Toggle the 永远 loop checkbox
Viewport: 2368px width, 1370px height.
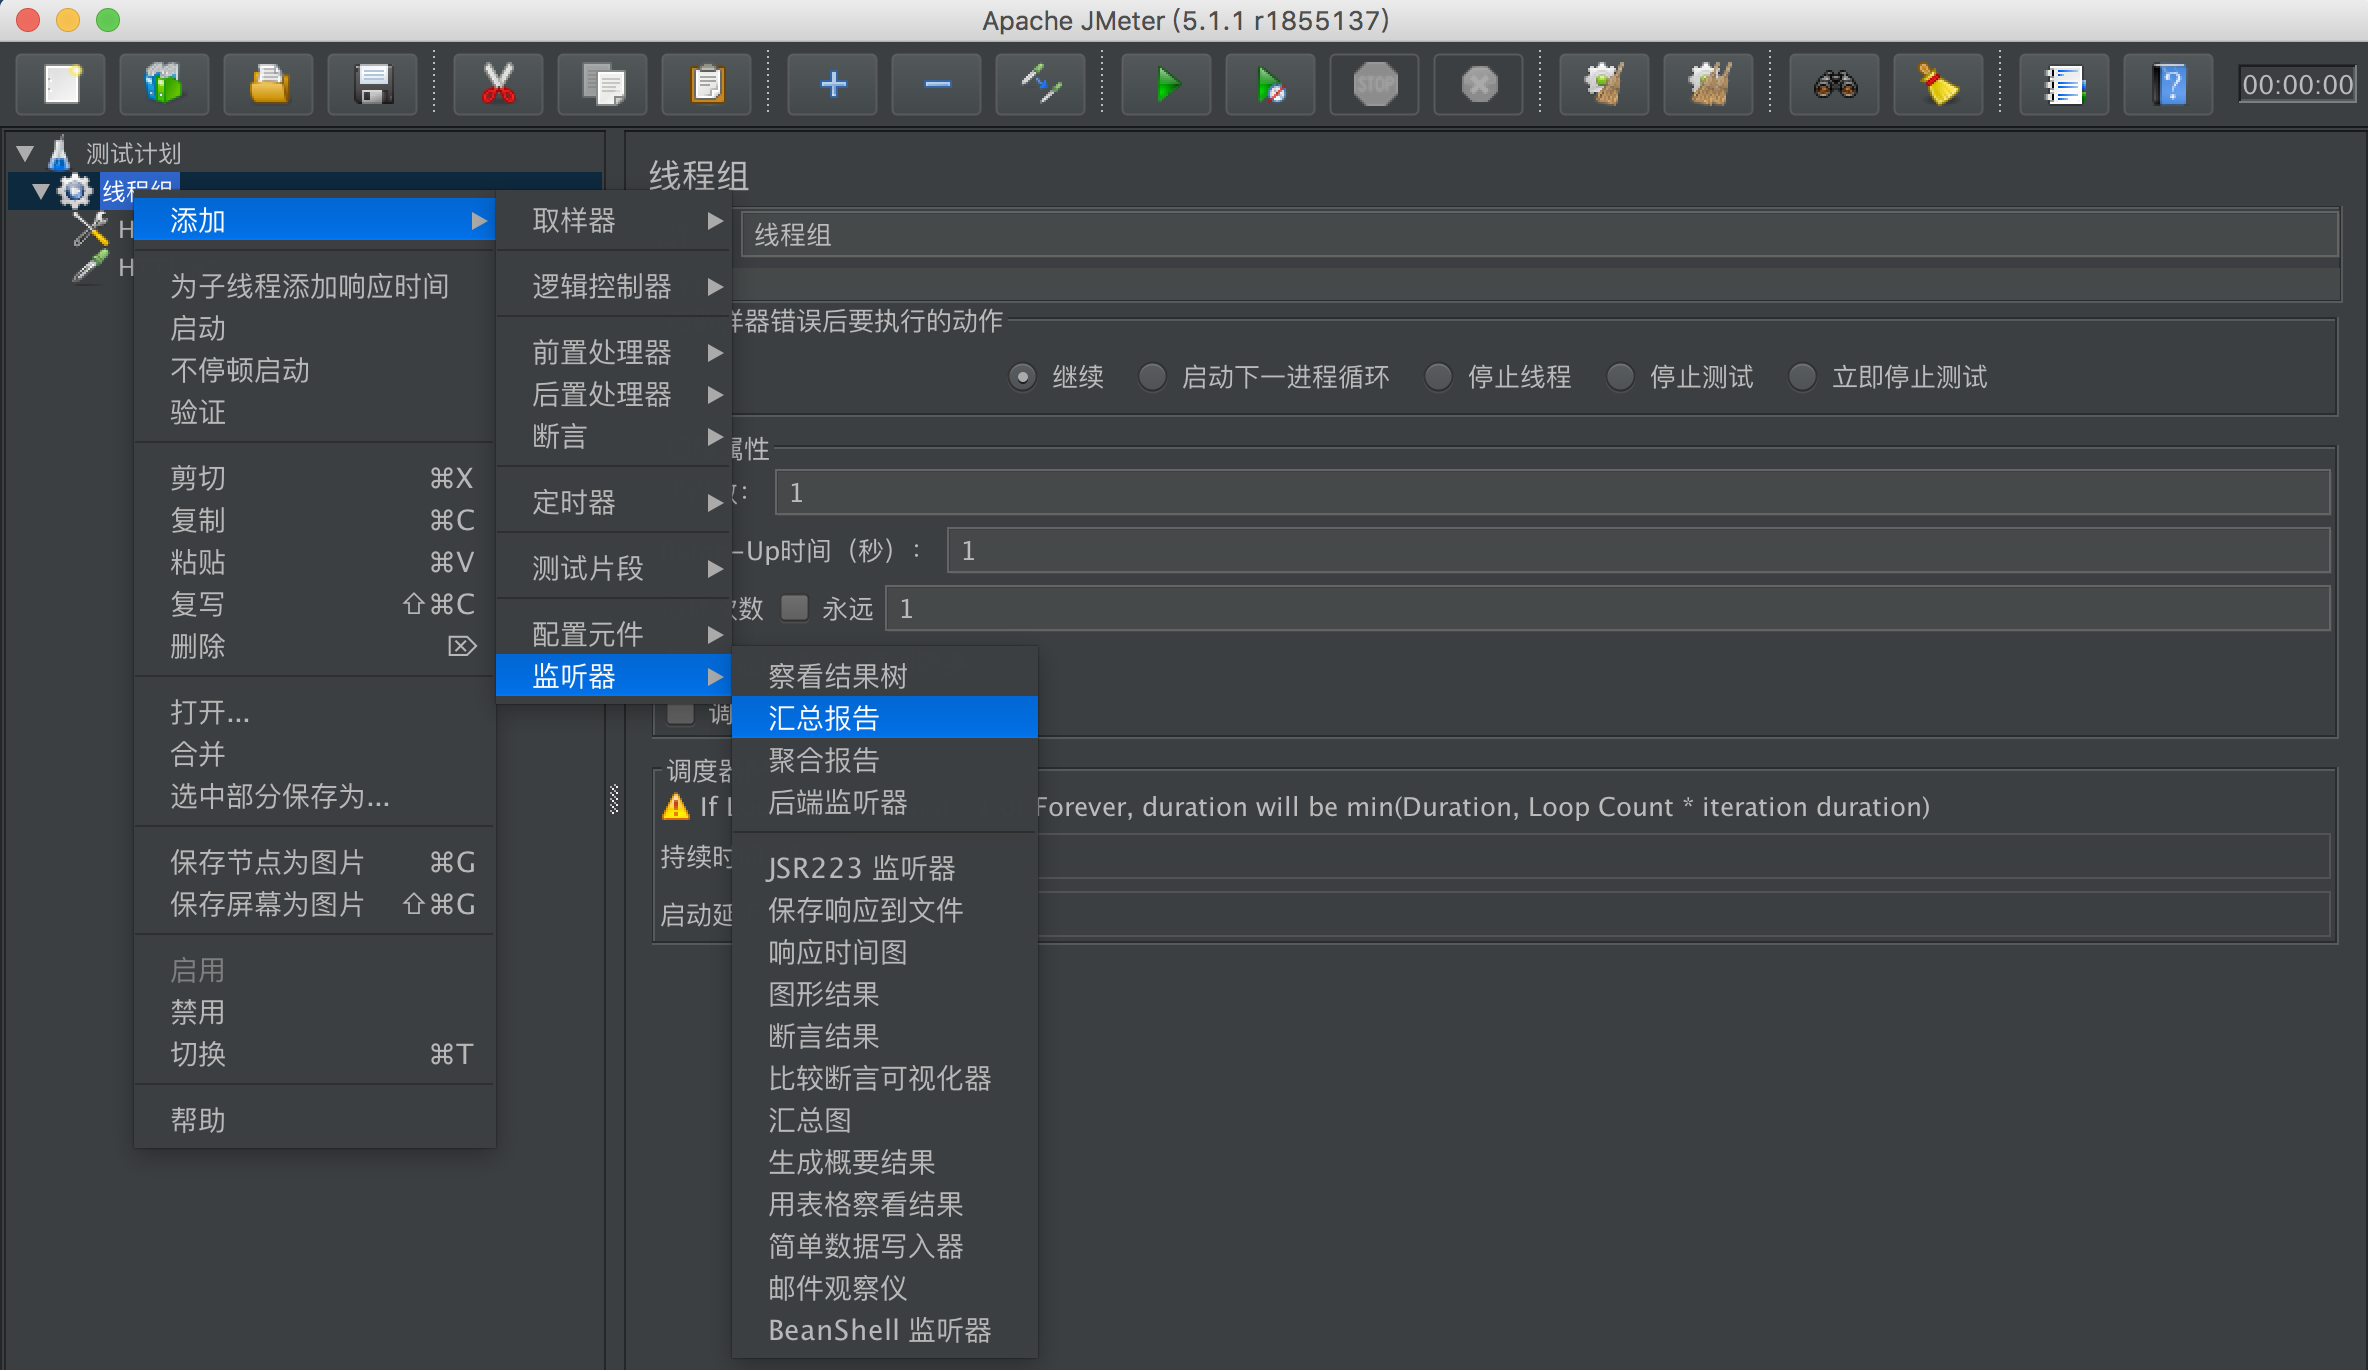tap(795, 608)
